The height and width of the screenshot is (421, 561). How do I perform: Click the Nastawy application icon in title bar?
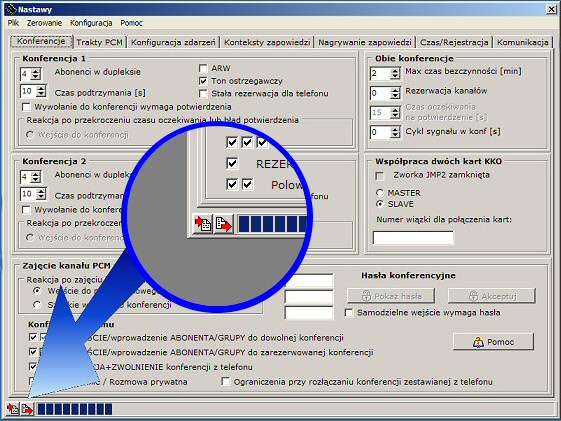coord(11,9)
